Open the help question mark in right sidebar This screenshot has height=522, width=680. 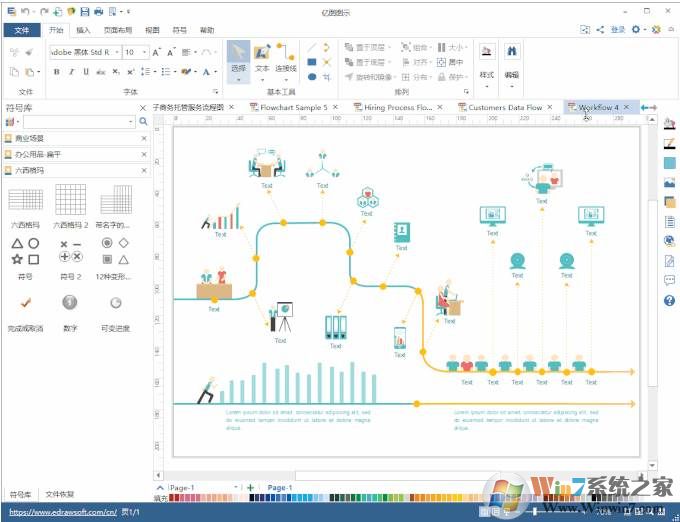[x=669, y=300]
